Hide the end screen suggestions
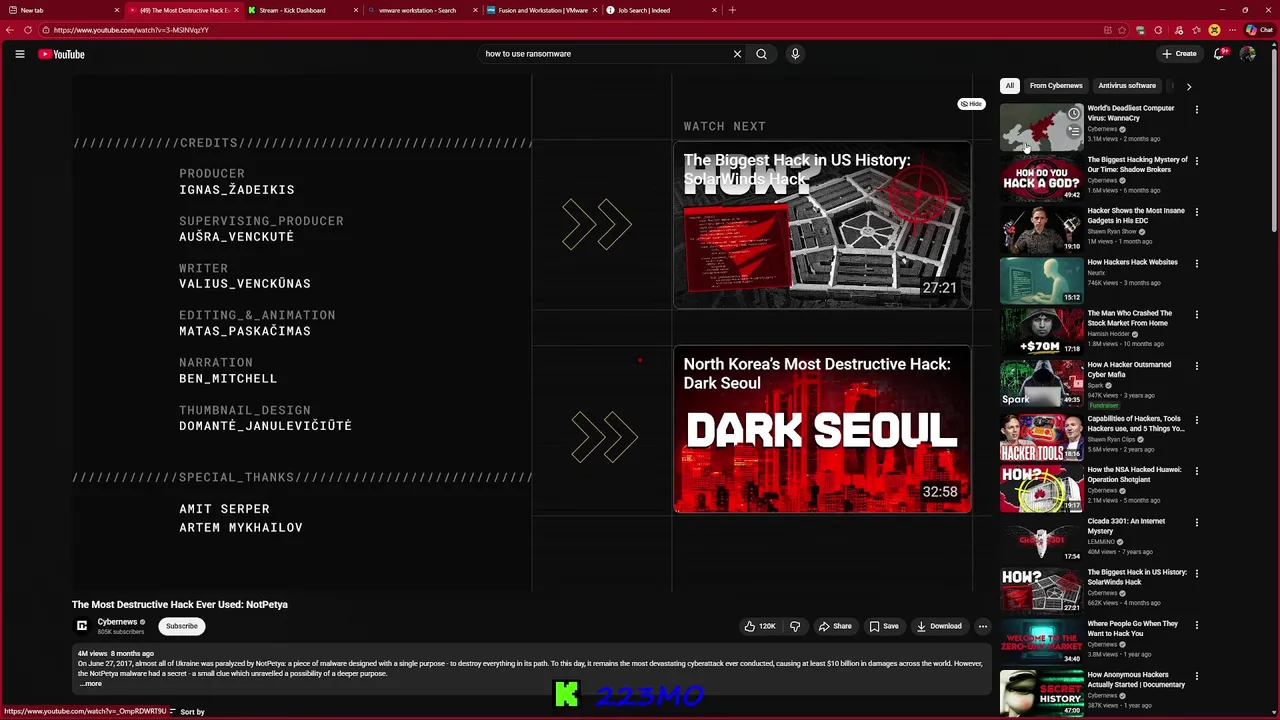The height and width of the screenshot is (720, 1280). [971, 104]
